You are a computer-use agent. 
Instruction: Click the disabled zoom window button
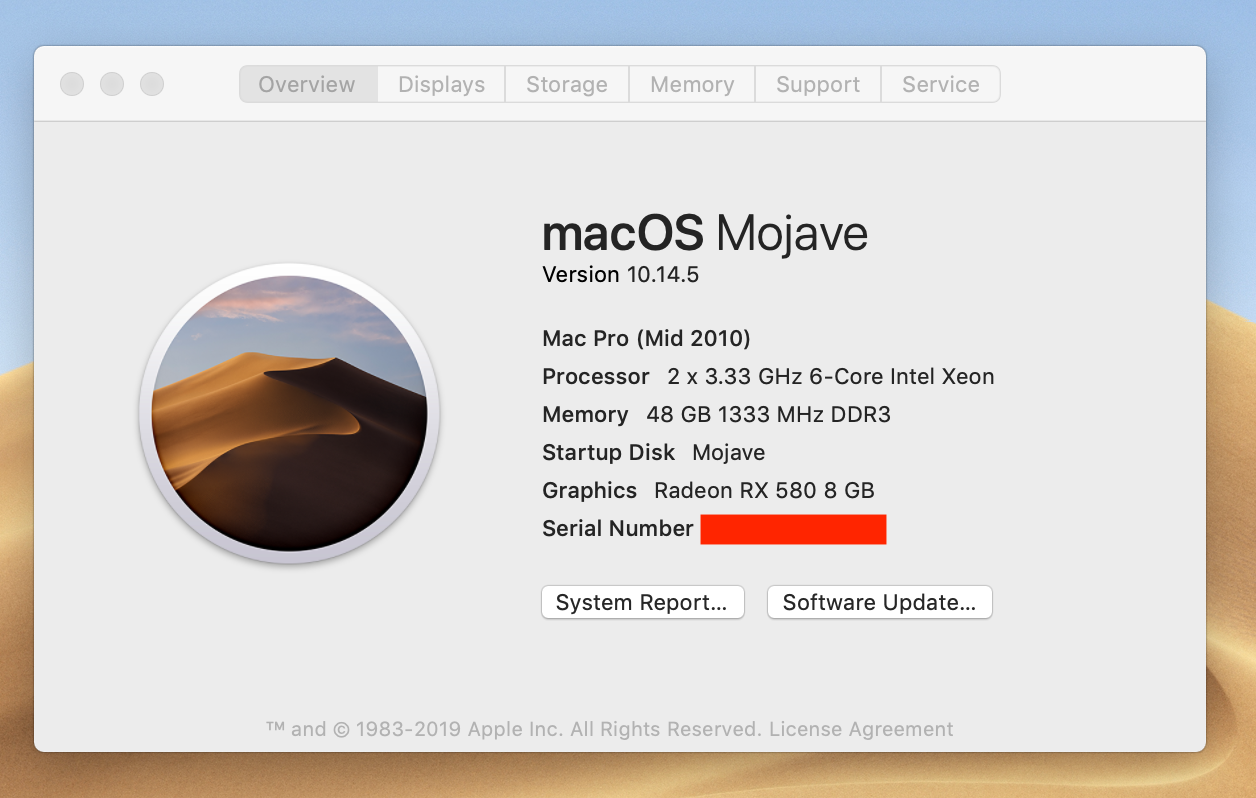152,84
